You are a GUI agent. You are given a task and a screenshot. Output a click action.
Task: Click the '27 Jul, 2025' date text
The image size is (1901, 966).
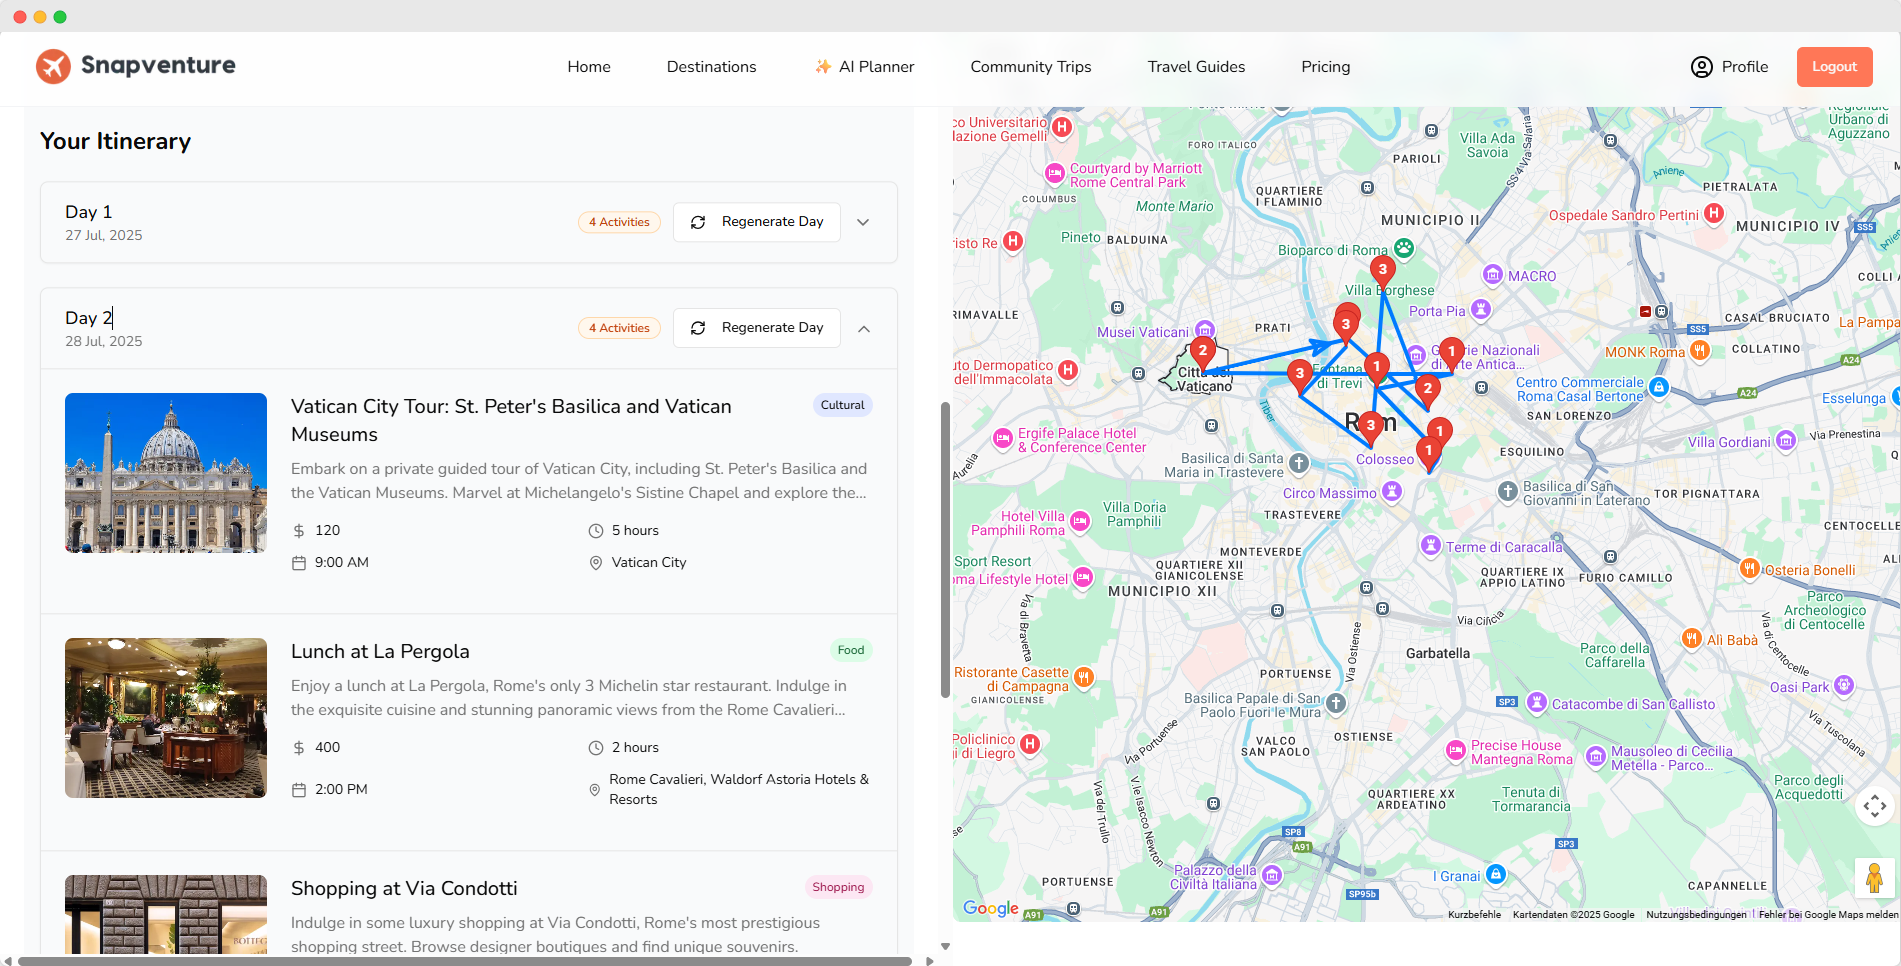104,236
